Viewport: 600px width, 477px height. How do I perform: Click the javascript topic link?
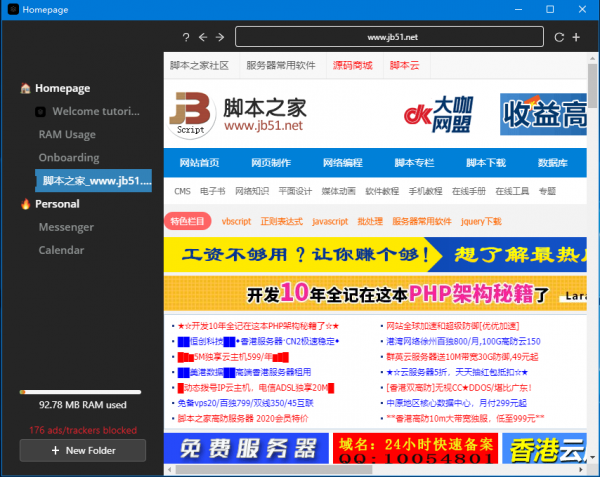tap(329, 221)
